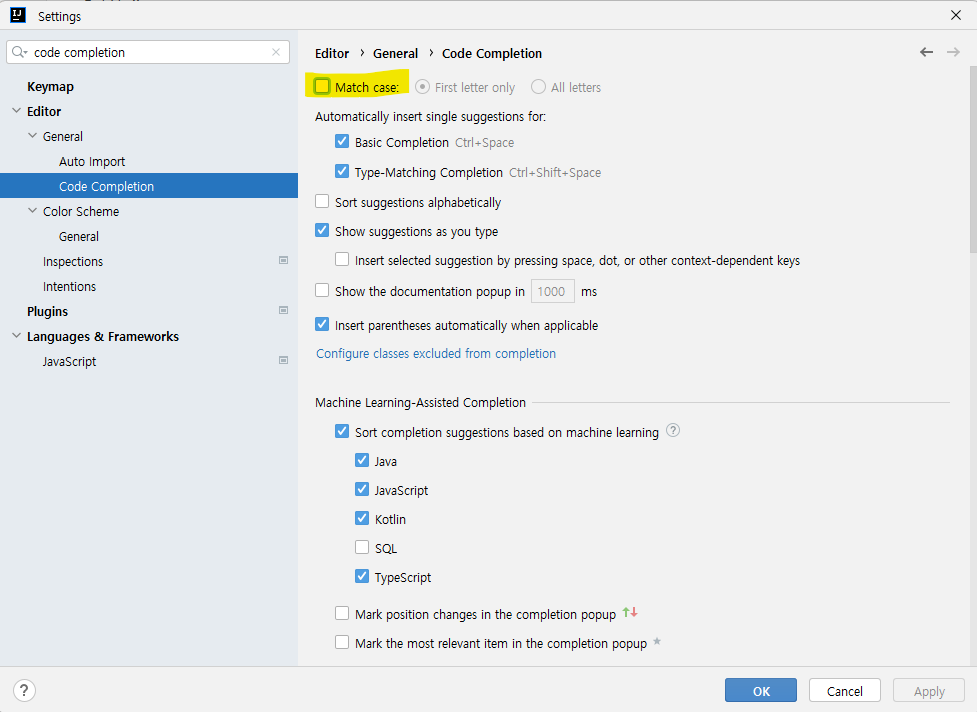Enable the SQL machine learning option
This screenshot has width=977, height=712.
click(362, 547)
